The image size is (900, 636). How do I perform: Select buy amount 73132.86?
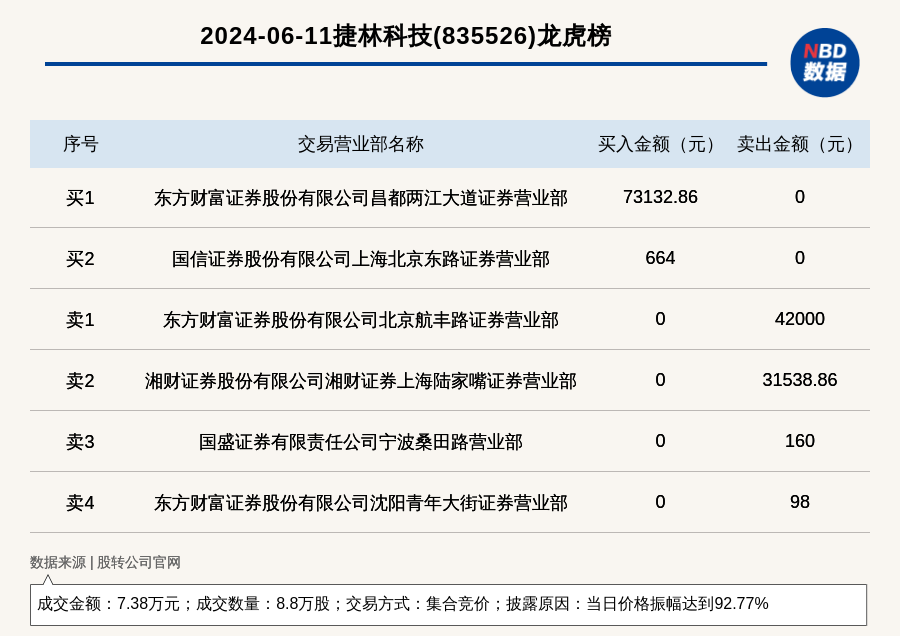[660, 197]
